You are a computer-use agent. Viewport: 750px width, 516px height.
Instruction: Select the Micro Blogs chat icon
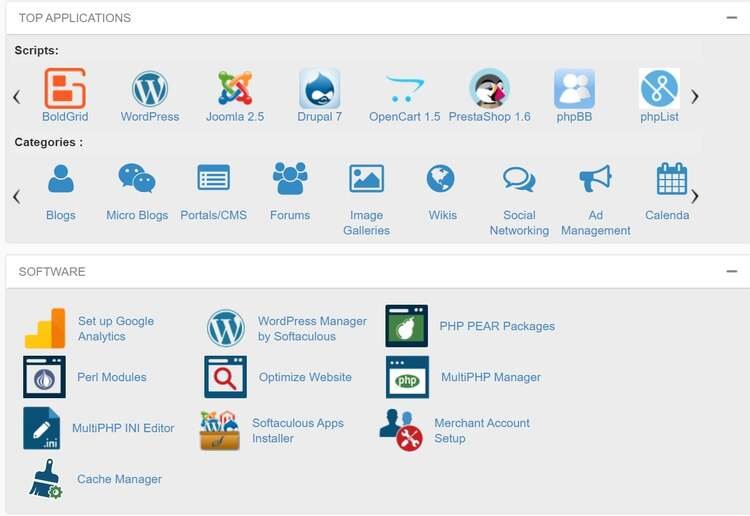[x=137, y=178]
